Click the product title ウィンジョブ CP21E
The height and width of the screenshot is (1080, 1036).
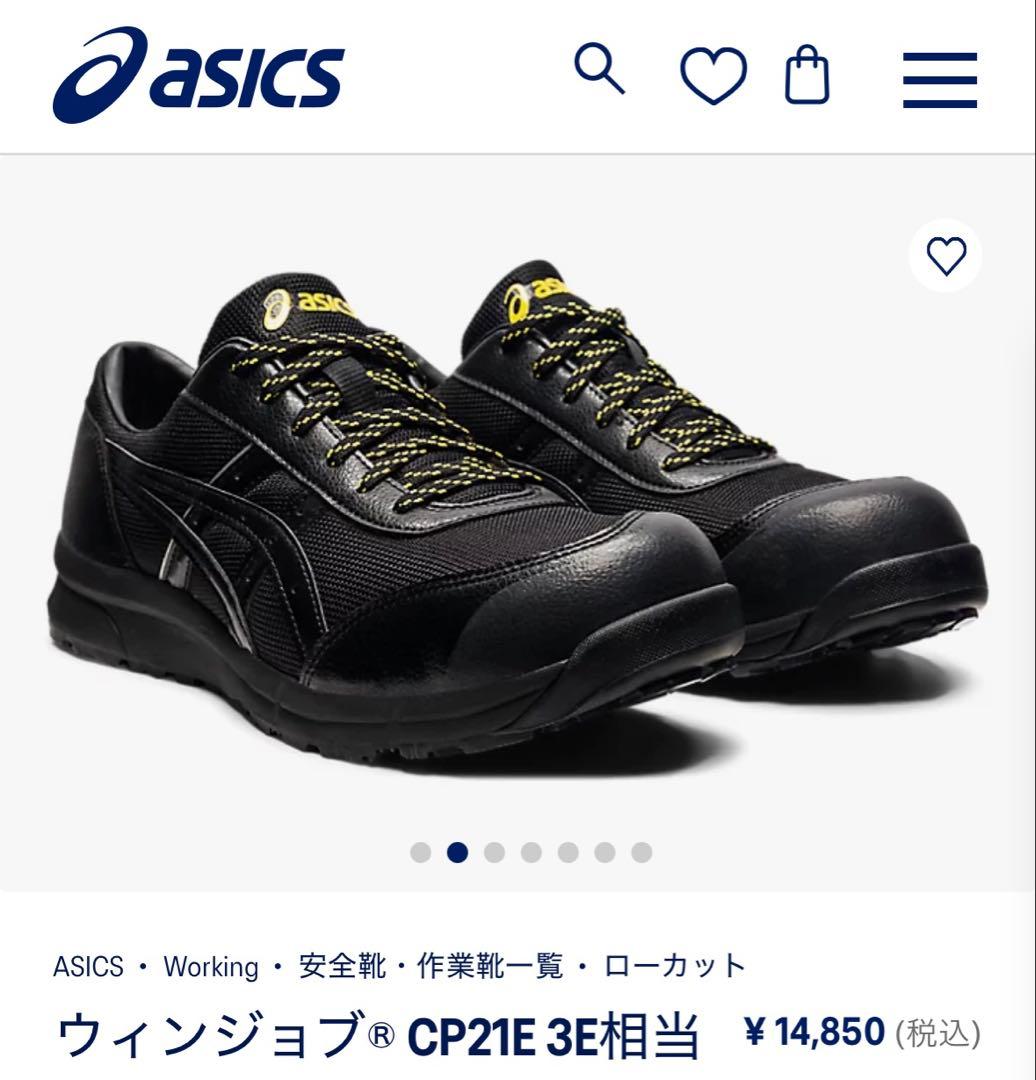tap(377, 1035)
